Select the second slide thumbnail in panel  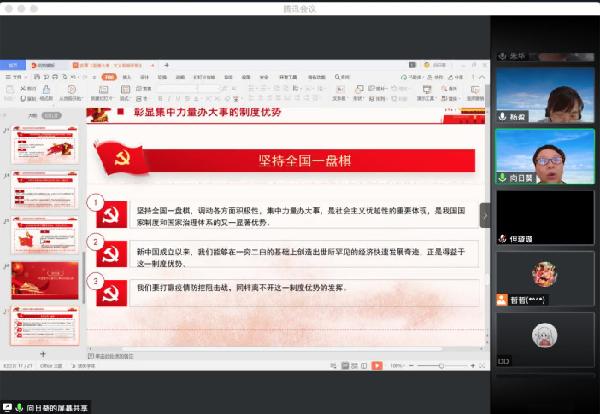tap(45, 190)
